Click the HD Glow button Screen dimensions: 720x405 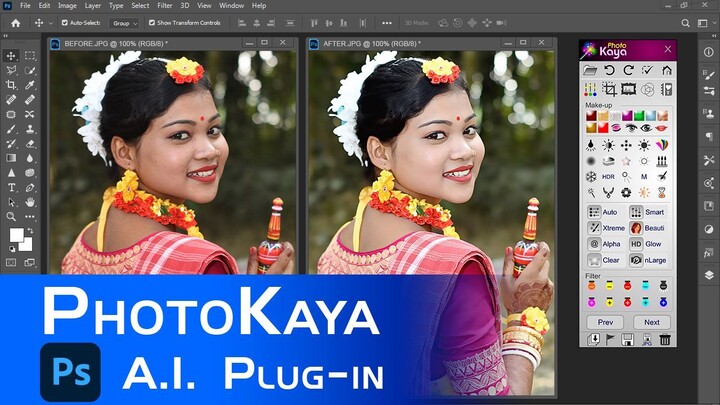[x=646, y=244]
